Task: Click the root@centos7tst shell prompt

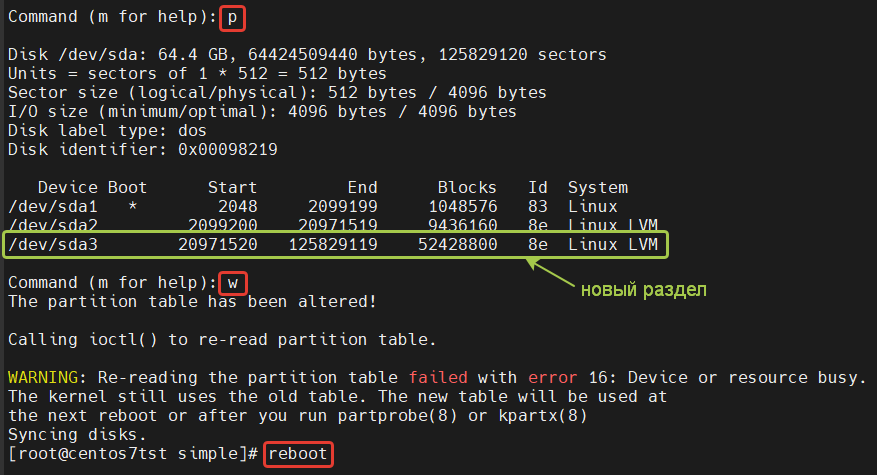Action: click(132, 455)
